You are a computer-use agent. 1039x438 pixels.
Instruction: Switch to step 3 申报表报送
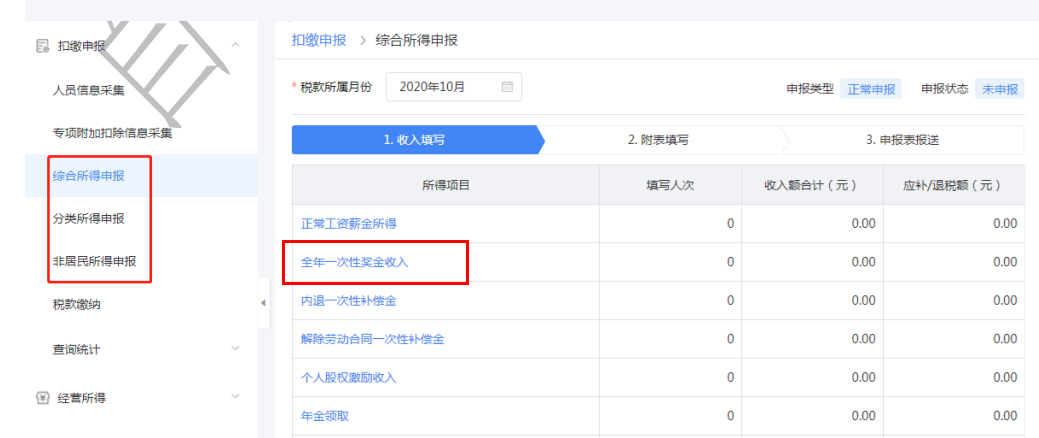[x=902, y=140]
